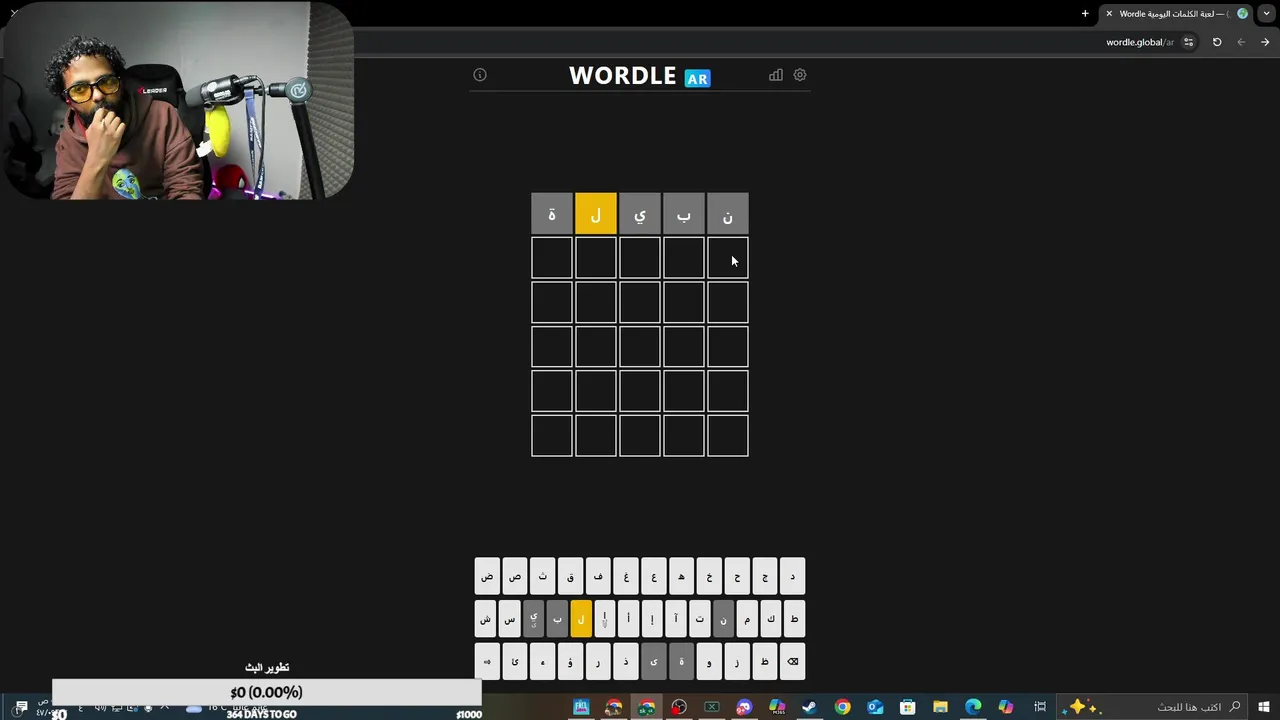1280x720 pixels.
Task: Tap the ك key
Action: [x=770, y=619]
